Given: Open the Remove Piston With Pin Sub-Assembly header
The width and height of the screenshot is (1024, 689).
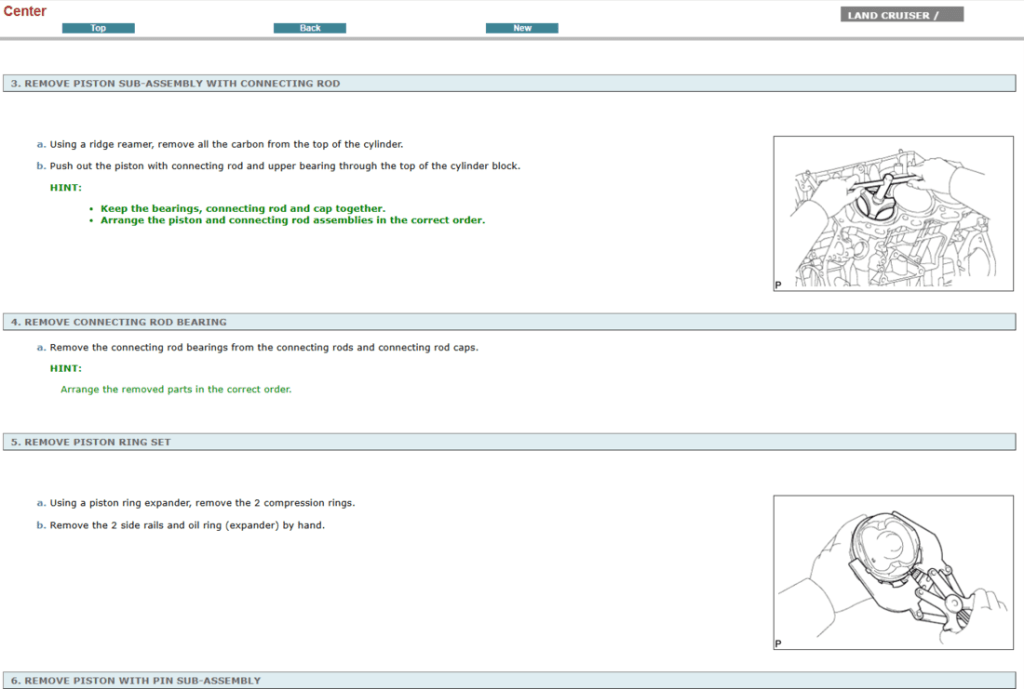Looking at the screenshot, I should [136, 680].
